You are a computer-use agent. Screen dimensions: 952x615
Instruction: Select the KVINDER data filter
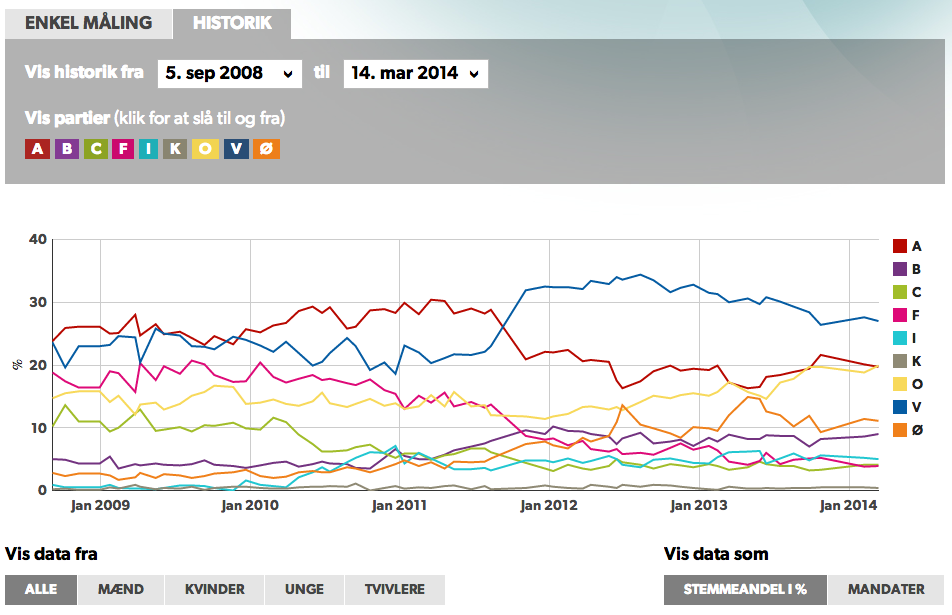[x=214, y=590]
